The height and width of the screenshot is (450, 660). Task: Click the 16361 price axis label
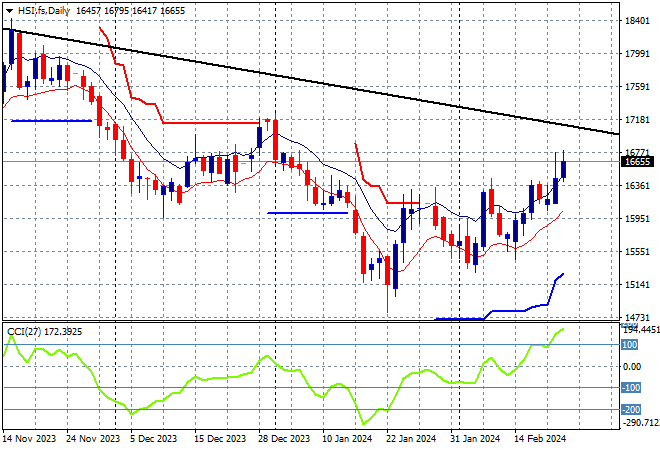click(x=637, y=186)
